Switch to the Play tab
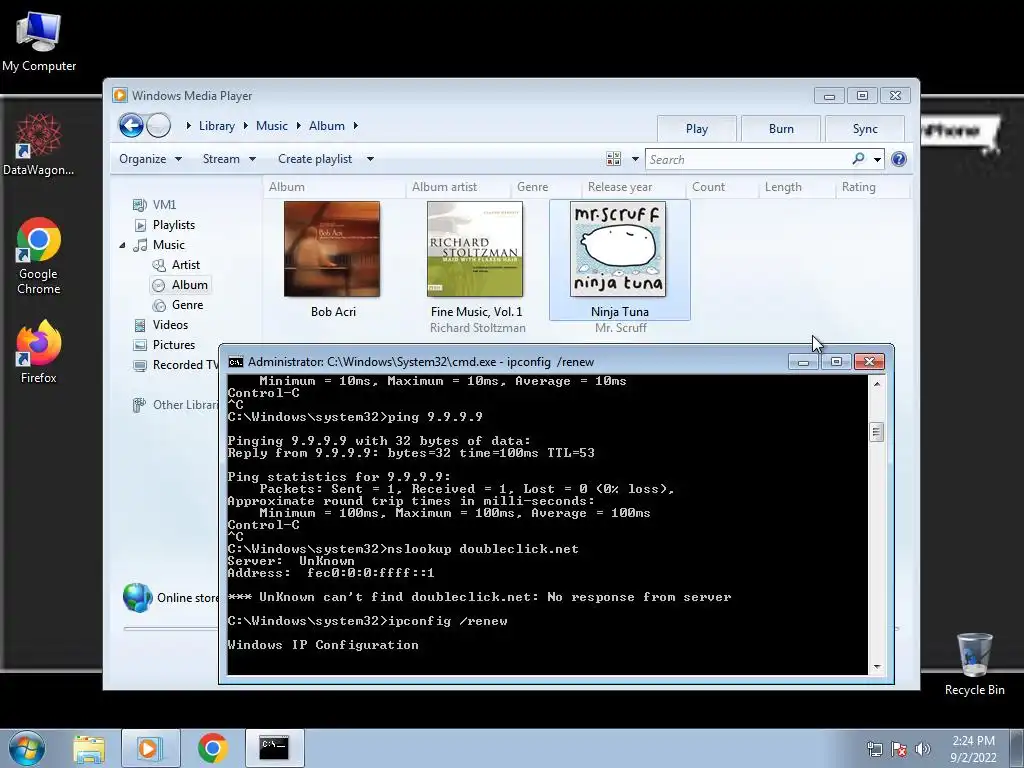The height and width of the screenshot is (768, 1024). pyautogui.click(x=697, y=129)
